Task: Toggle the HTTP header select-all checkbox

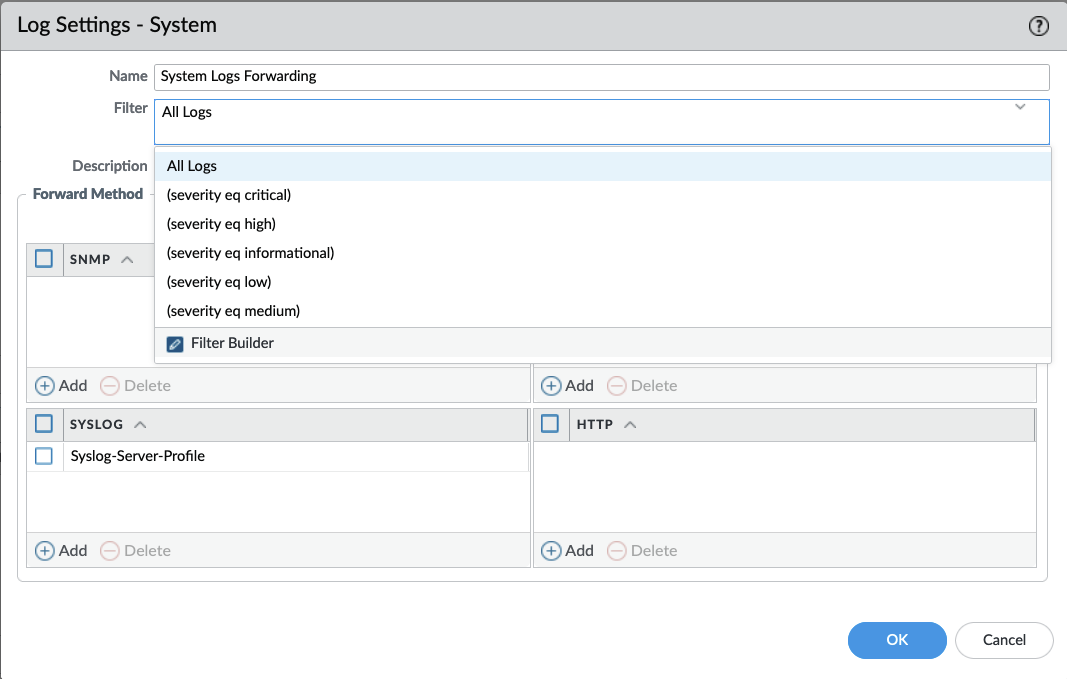Action: click(x=550, y=424)
